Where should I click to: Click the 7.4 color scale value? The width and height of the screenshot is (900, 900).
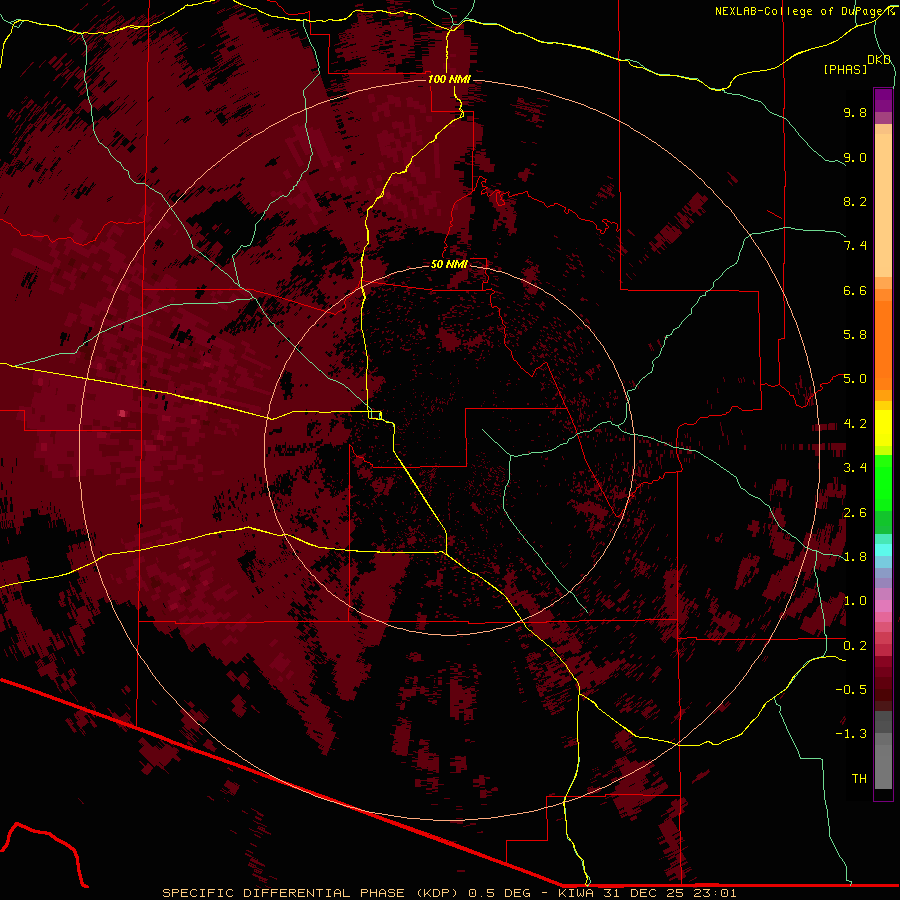pyautogui.click(x=855, y=246)
